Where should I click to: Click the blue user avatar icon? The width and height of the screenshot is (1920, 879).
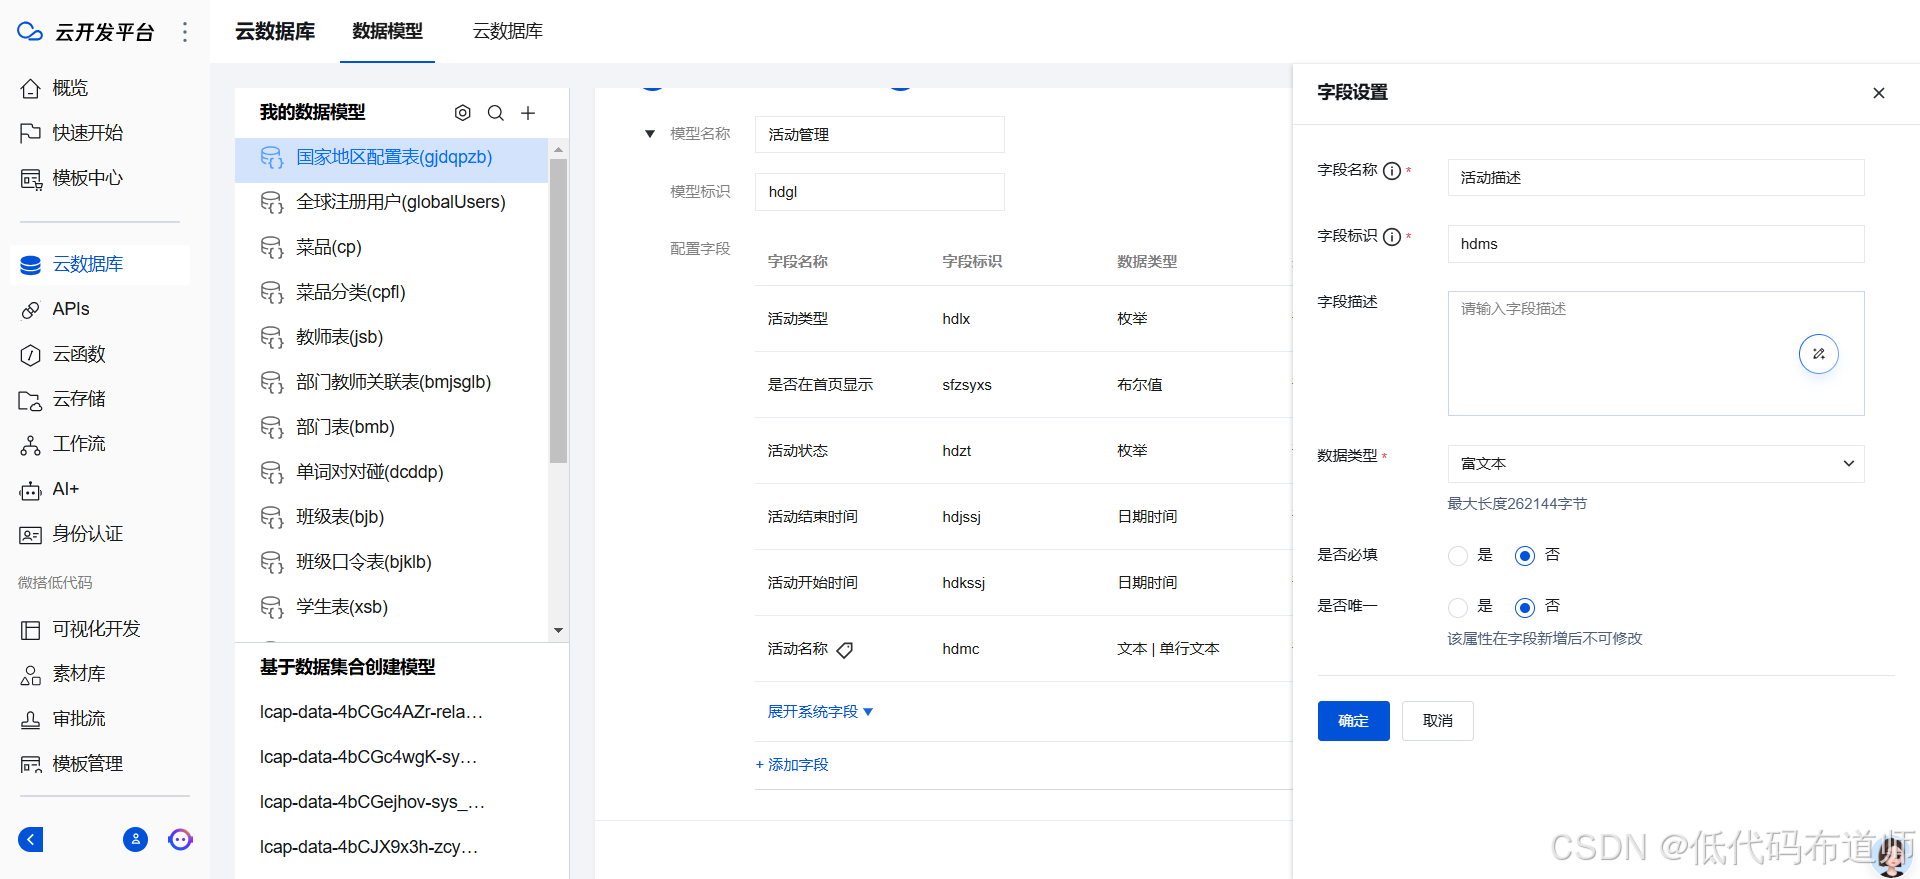[x=135, y=839]
